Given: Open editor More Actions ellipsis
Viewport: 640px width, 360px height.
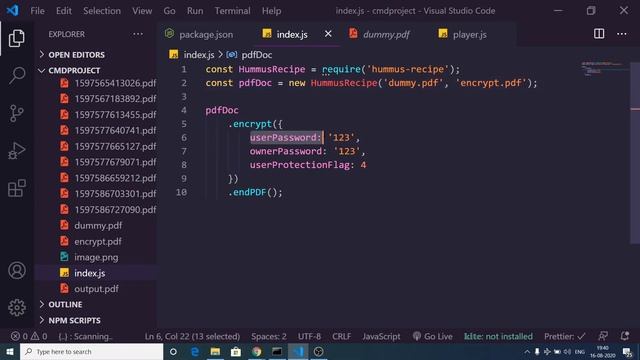Looking at the screenshot, I should [x=622, y=34].
